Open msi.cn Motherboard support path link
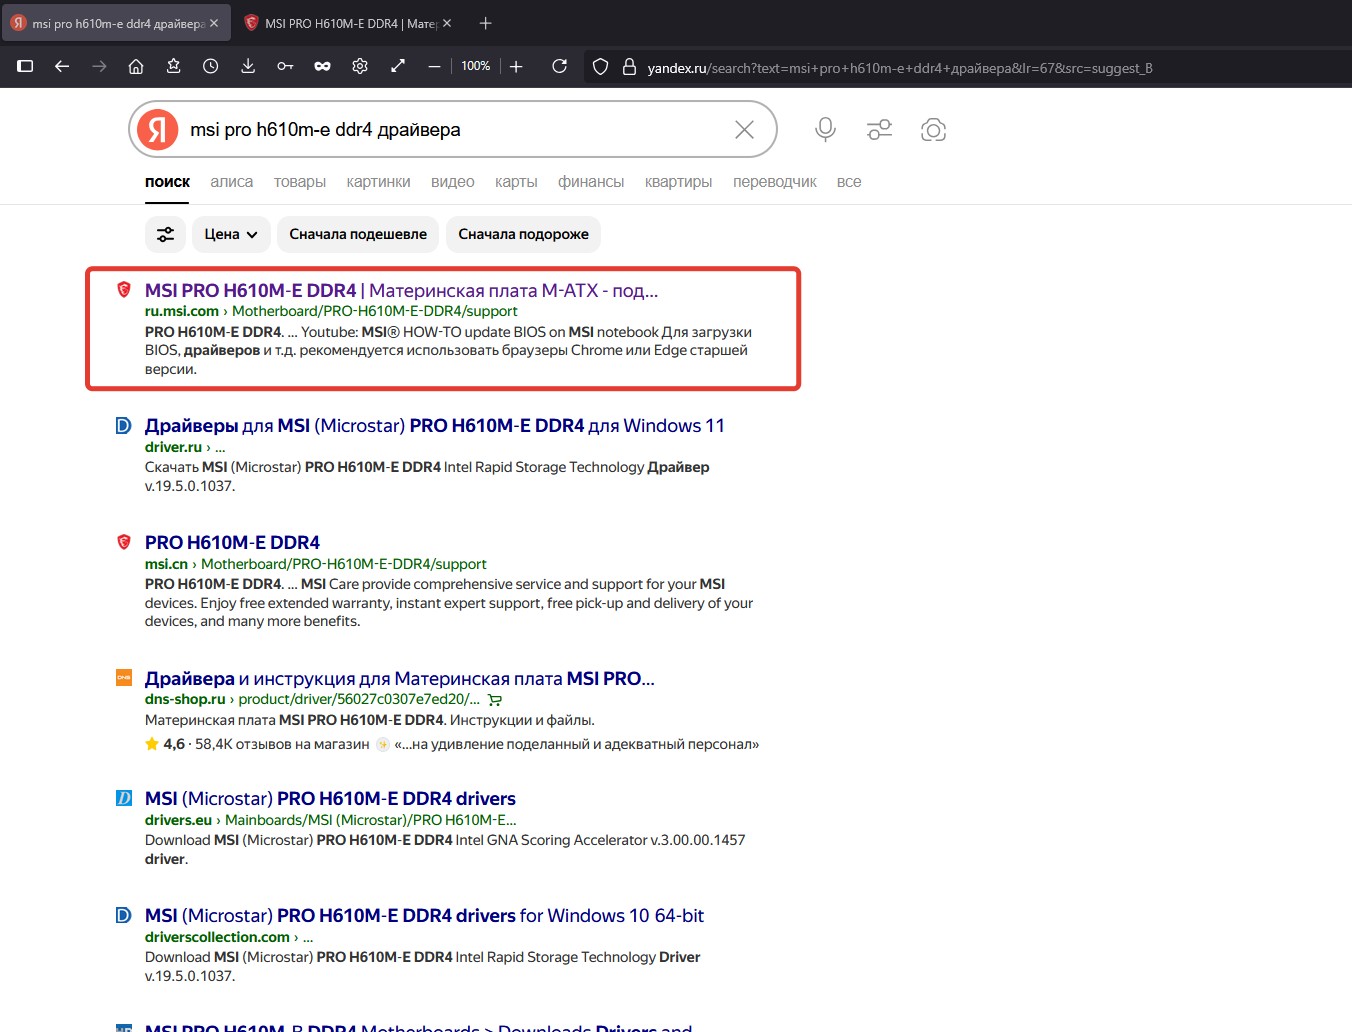This screenshot has height=1032, width=1352. point(316,564)
